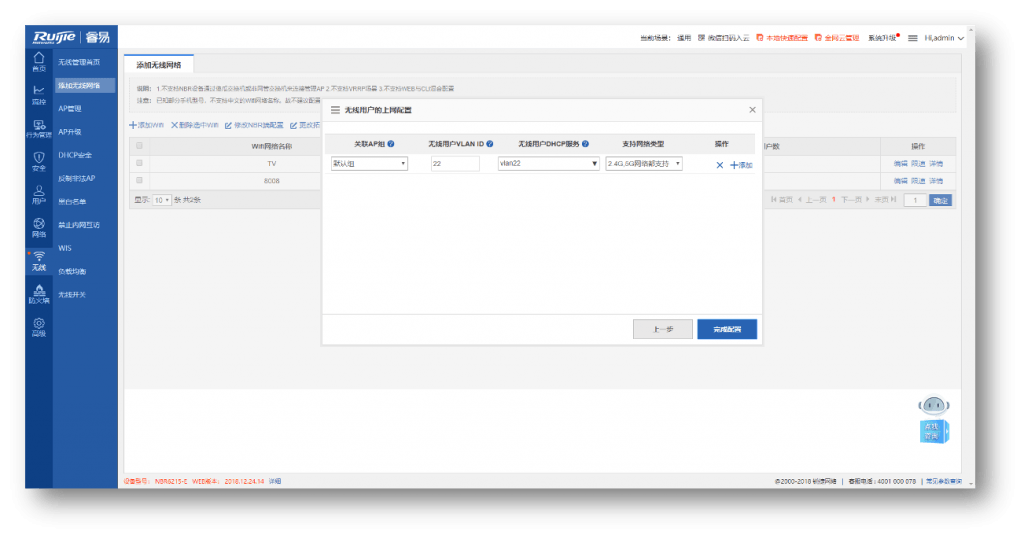The image size is (1024, 538).
Task: Click the blue X delete row icon
Action: point(719,164)
